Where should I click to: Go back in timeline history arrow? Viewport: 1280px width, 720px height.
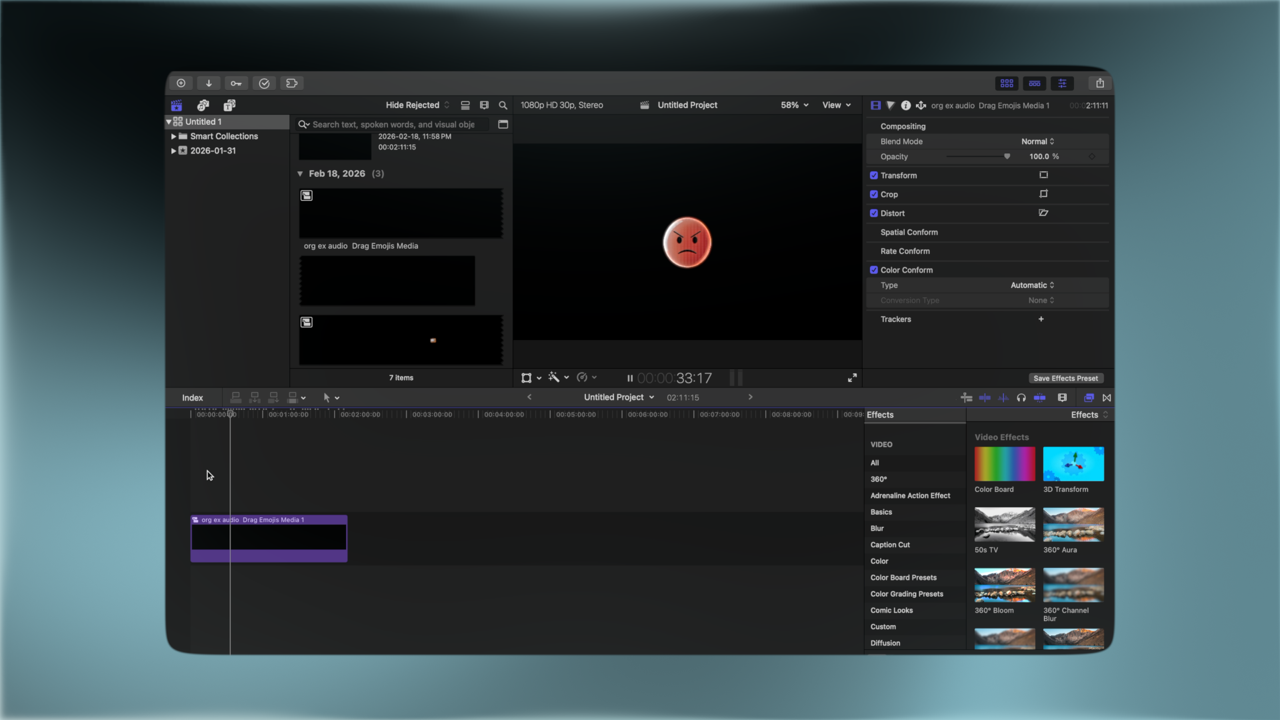click(530, 397)
